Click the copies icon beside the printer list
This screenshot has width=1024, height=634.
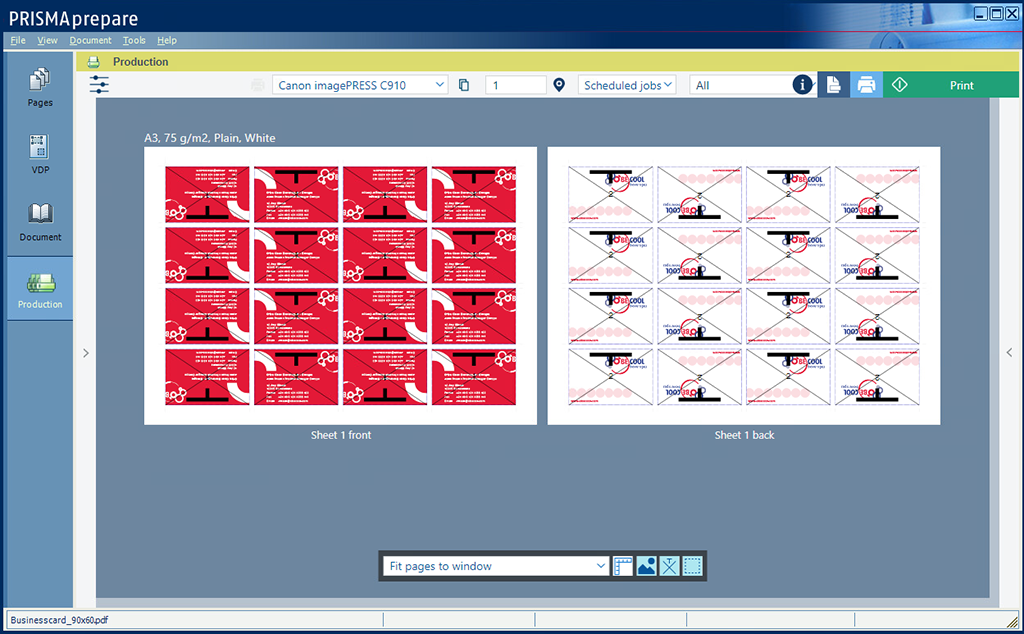(x=464, y=85)
